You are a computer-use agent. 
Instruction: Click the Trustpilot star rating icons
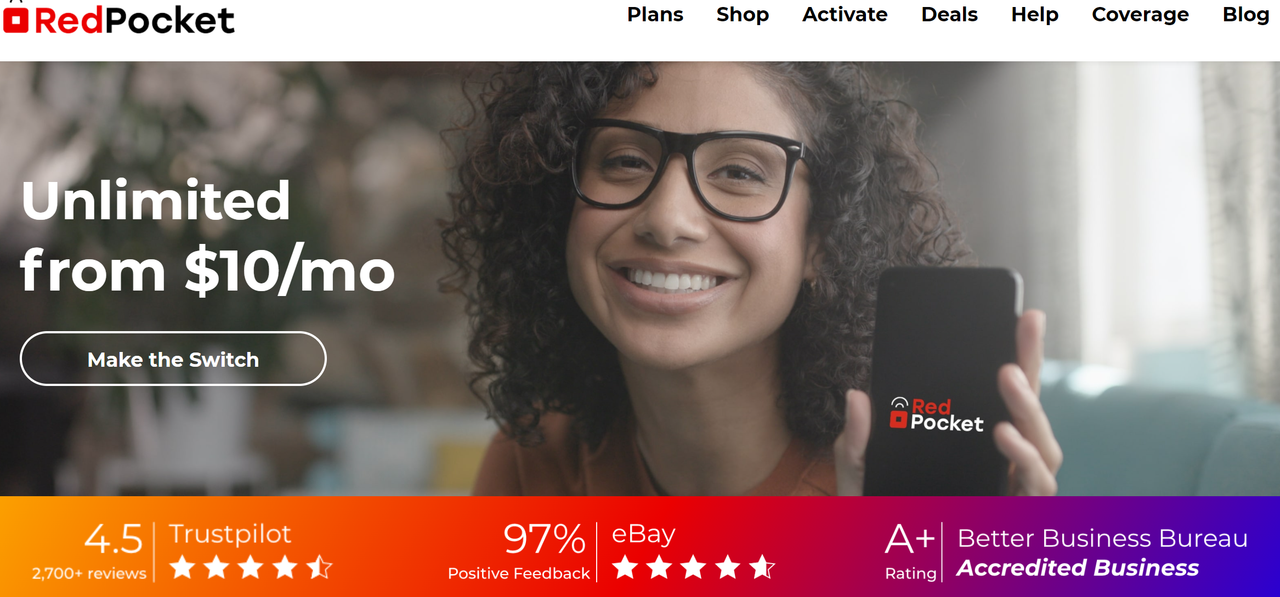point(250,568)
